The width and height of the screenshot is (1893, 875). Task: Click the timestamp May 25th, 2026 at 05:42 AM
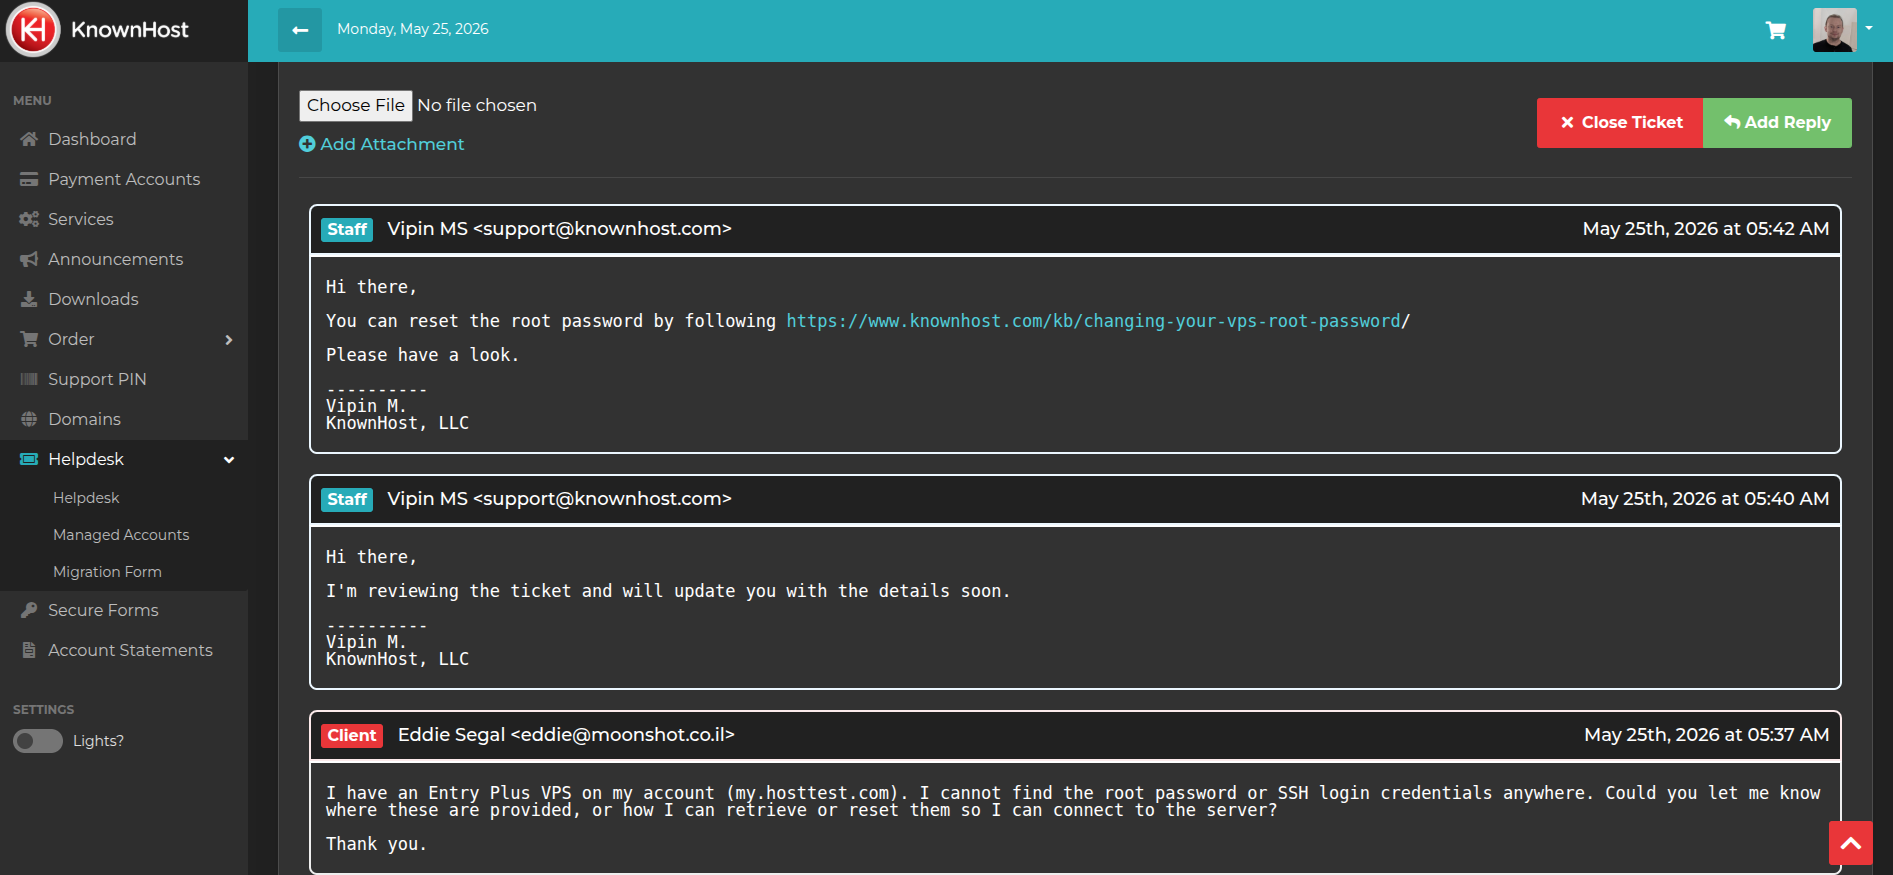coord(1706,229)
